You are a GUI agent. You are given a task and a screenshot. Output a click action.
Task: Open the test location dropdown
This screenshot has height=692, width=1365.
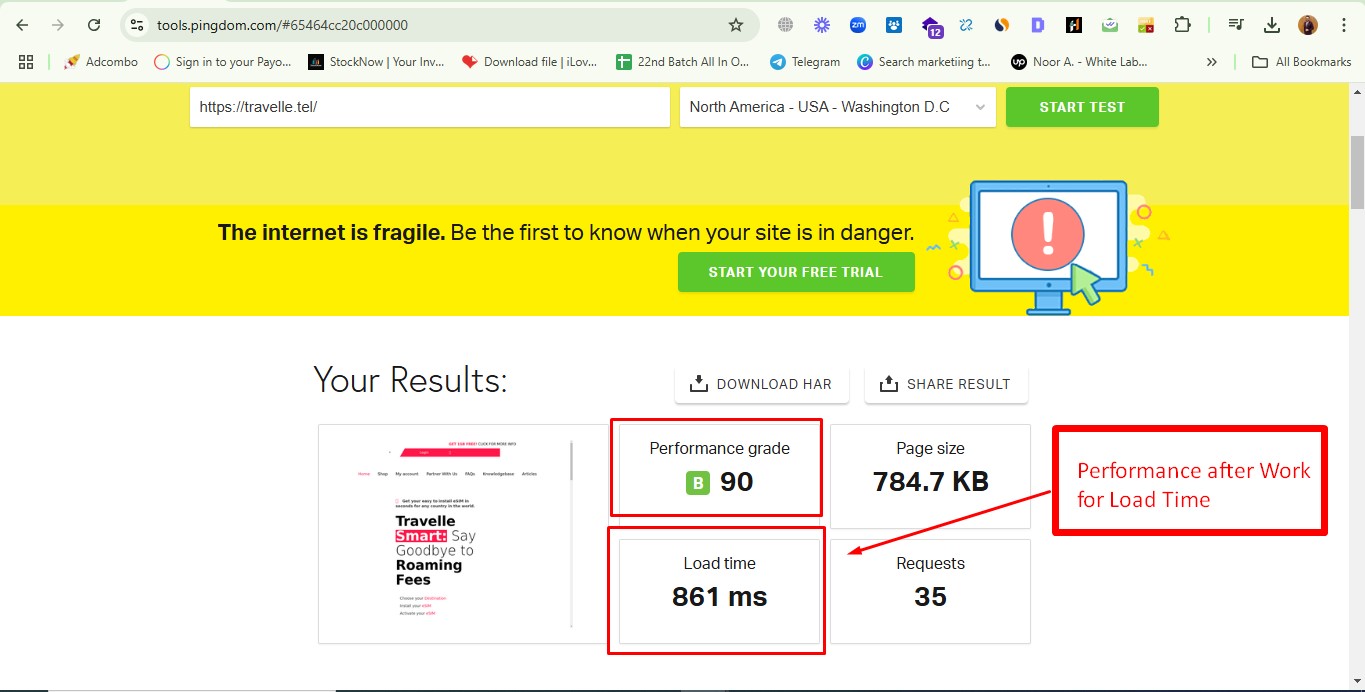(838, 107)
